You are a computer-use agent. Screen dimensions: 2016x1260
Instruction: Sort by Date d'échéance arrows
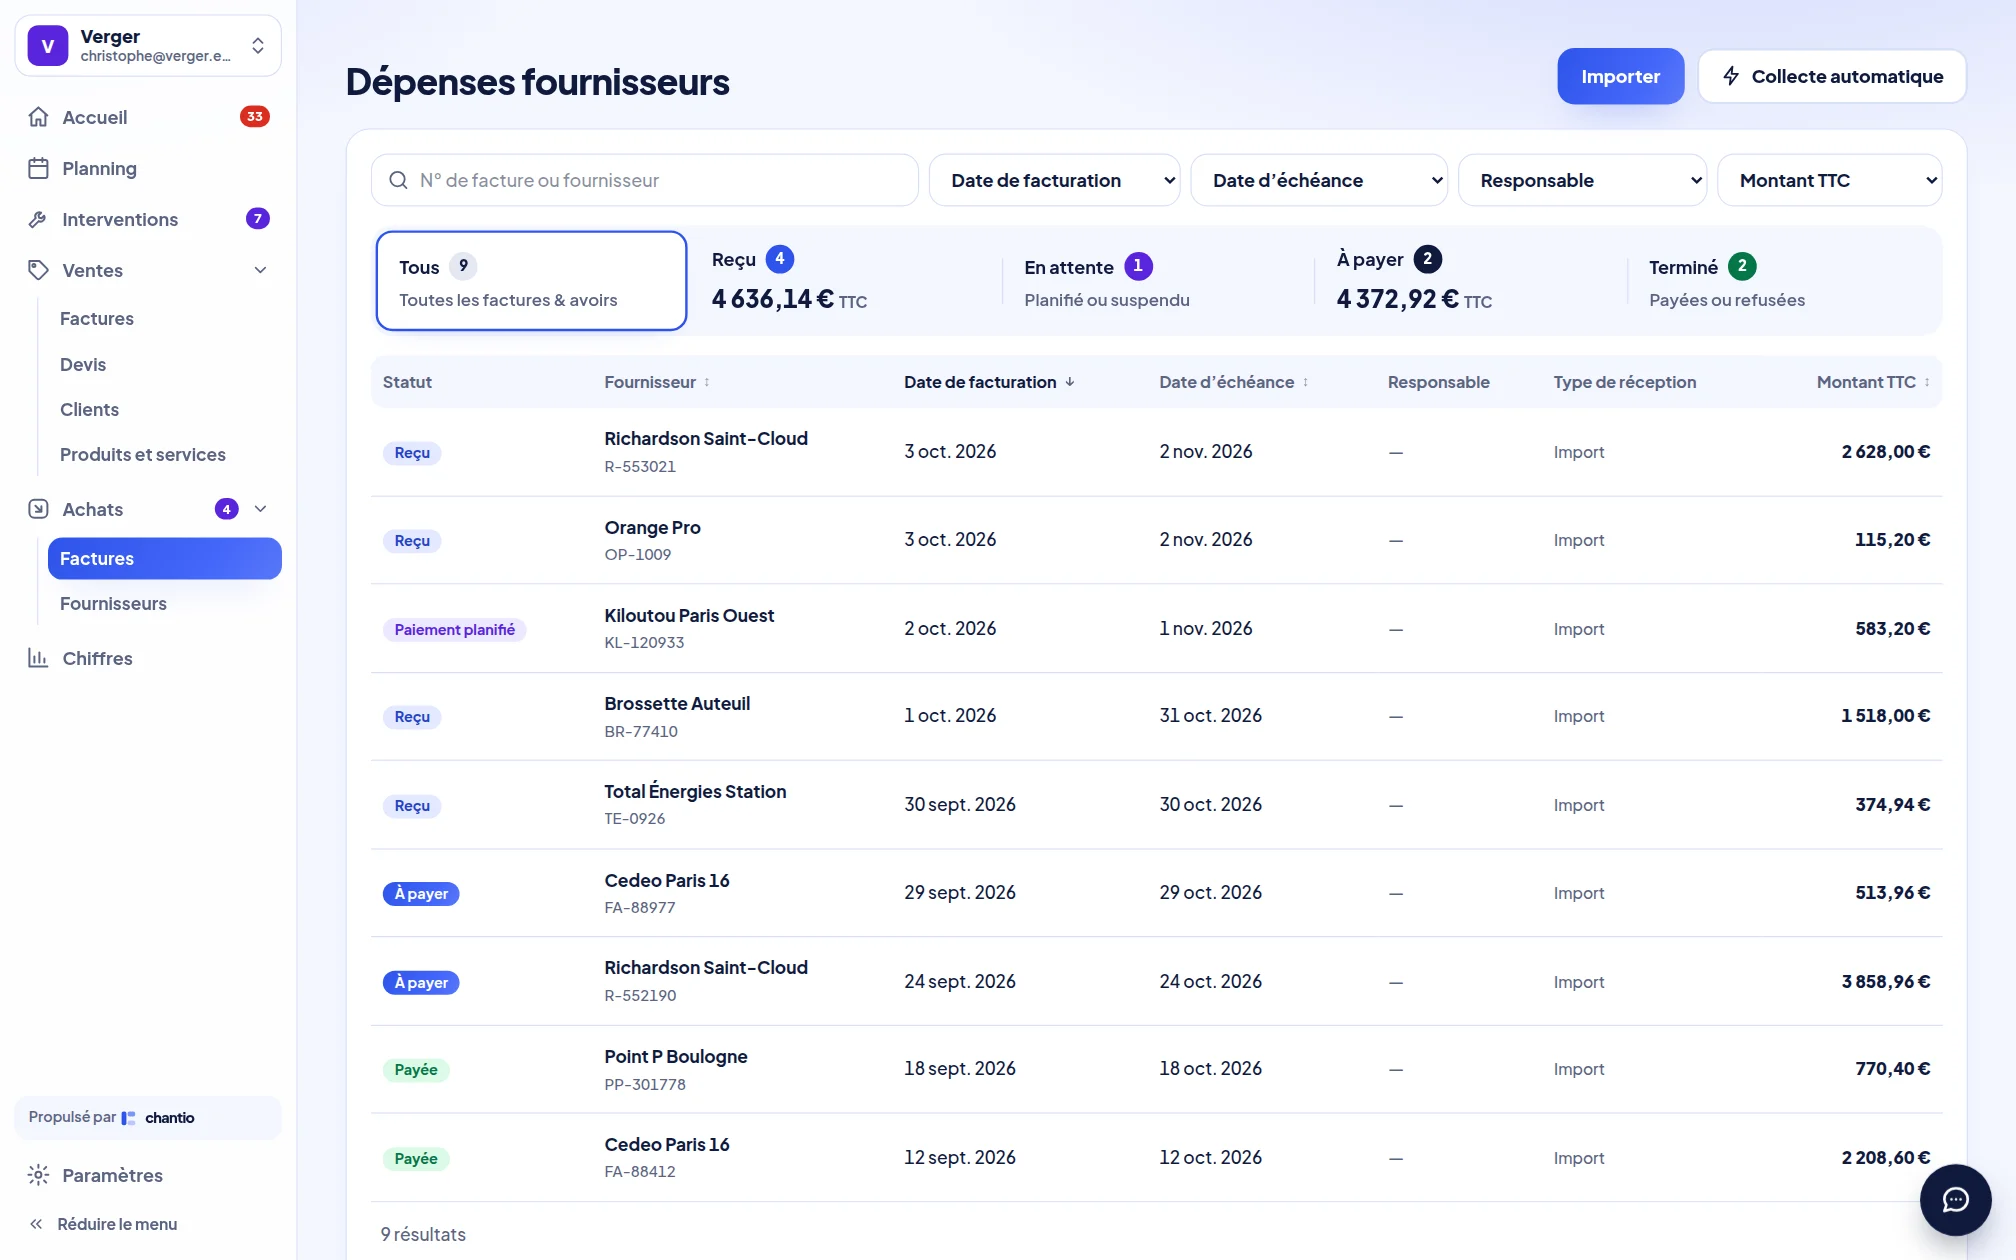(x=1305, y=382)
